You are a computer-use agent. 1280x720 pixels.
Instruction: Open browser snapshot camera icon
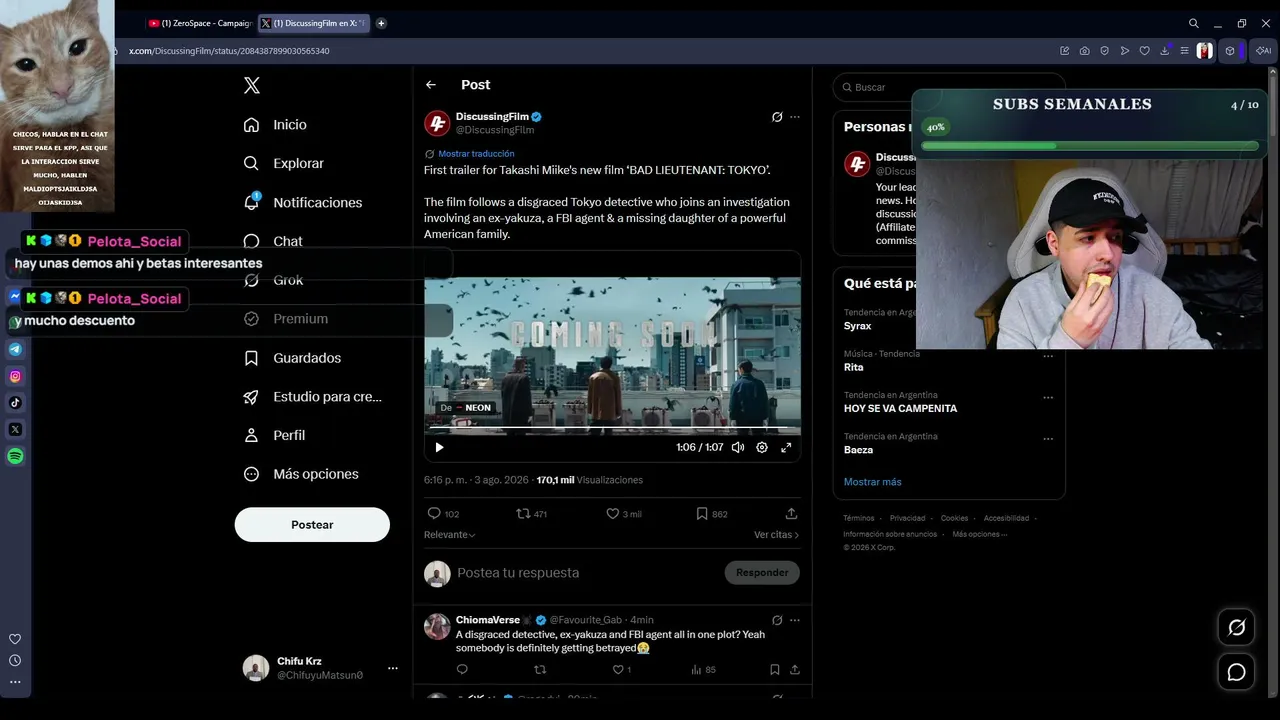click(1085, 51)
